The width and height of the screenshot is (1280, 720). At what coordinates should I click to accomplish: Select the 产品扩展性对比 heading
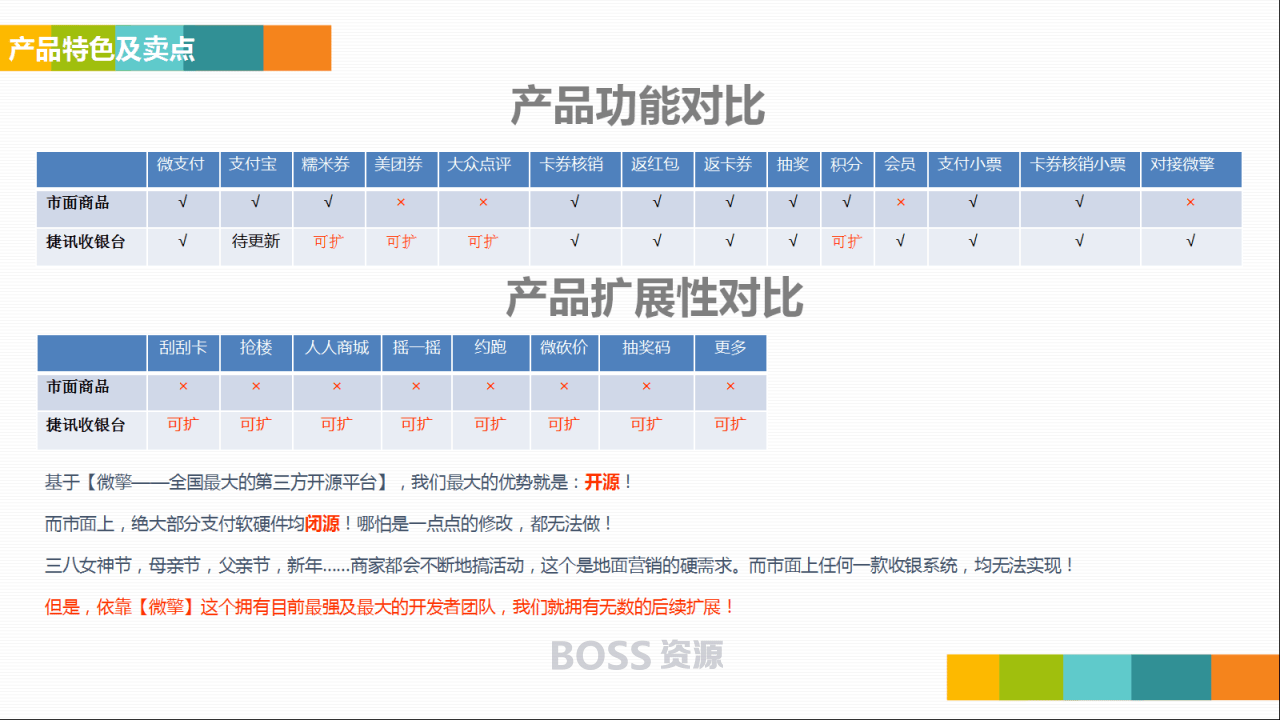(x=654, y=298)
